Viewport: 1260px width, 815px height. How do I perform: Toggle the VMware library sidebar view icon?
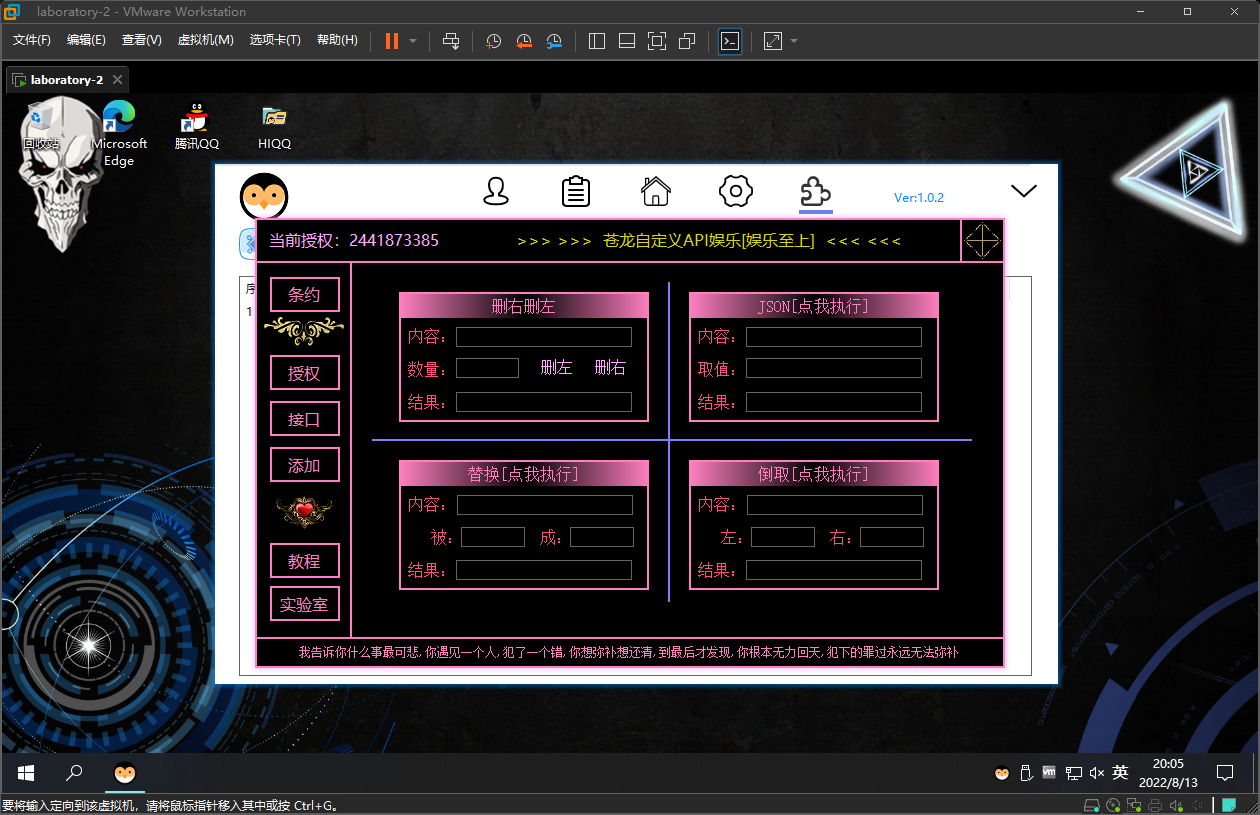click(597, 41)
